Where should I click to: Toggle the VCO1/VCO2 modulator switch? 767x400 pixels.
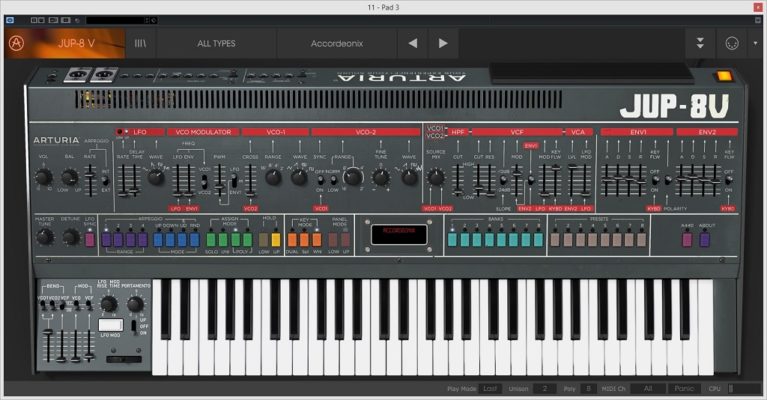tap(204, 181)
